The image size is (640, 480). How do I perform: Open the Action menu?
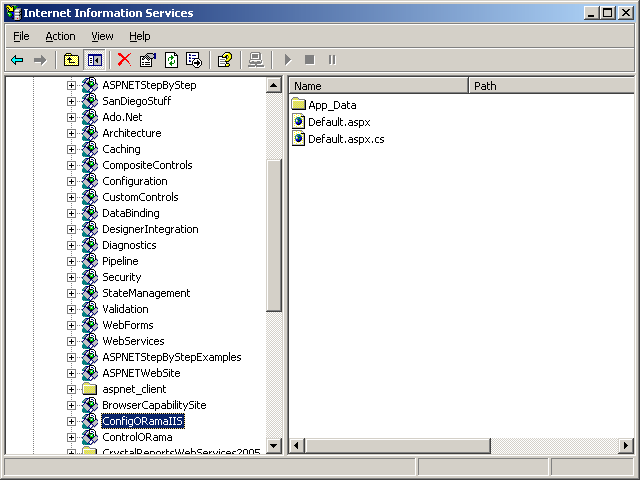pos(60,36)
